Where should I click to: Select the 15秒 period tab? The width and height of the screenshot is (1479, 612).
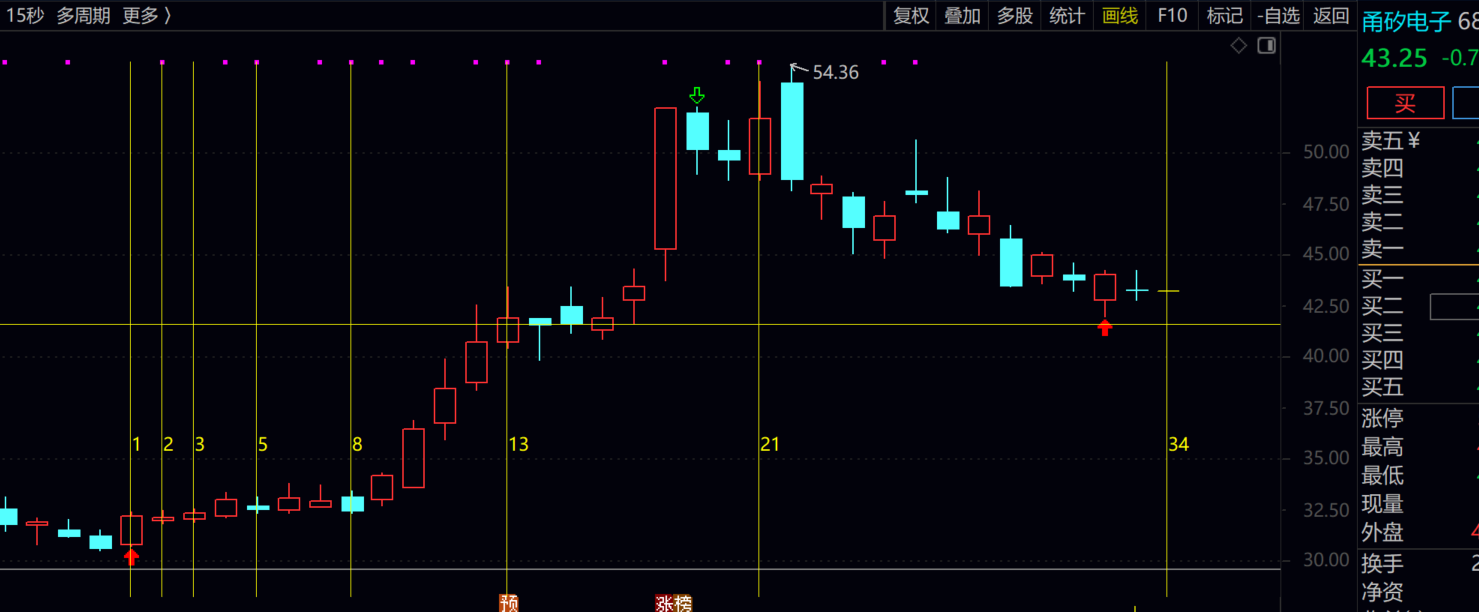pyautogui.click(x=24, y=15)
